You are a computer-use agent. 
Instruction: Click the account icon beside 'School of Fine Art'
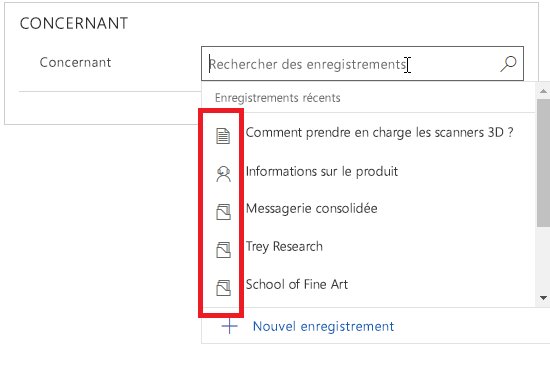pos(223,288)
